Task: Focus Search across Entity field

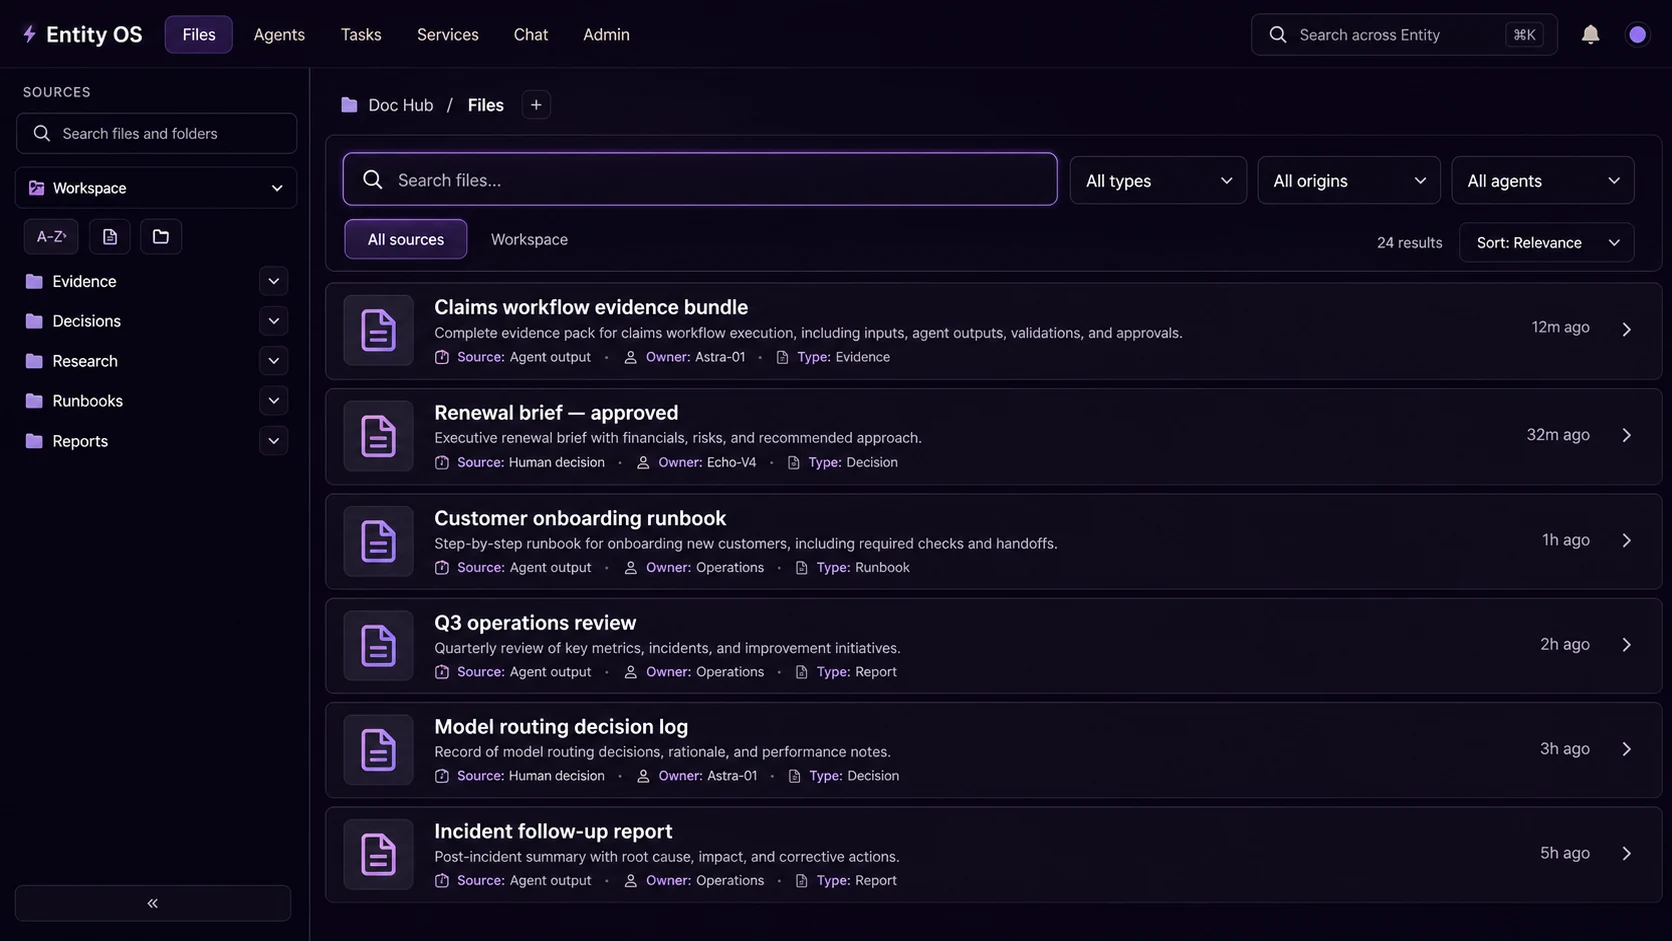Action: coord(1404,34)
